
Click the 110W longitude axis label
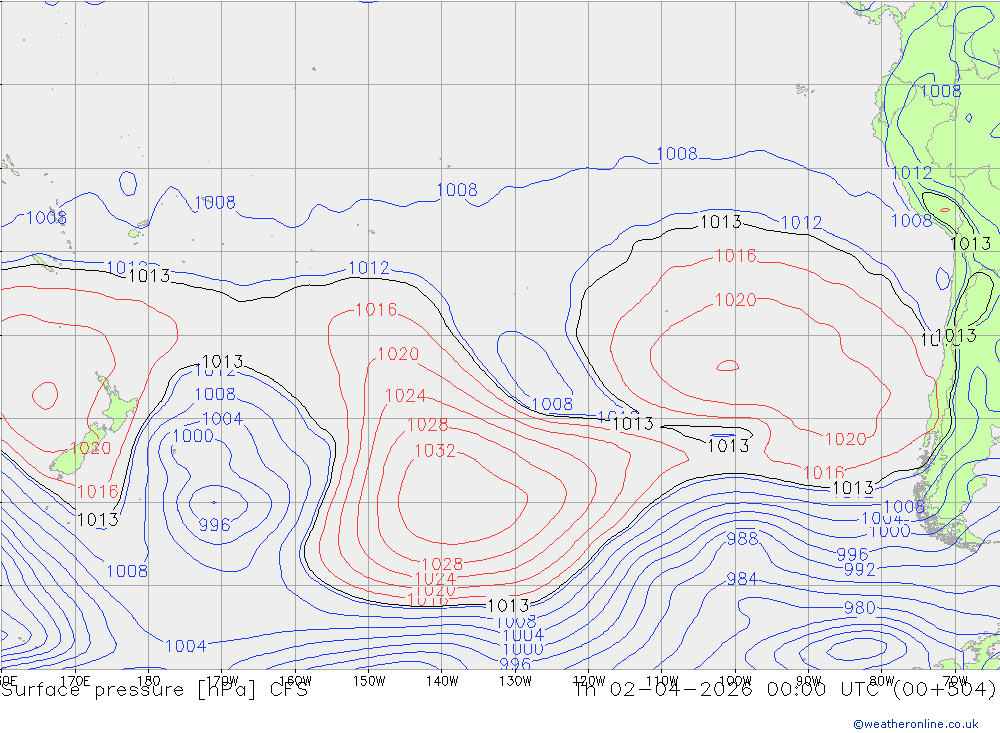tap(662, 681)
